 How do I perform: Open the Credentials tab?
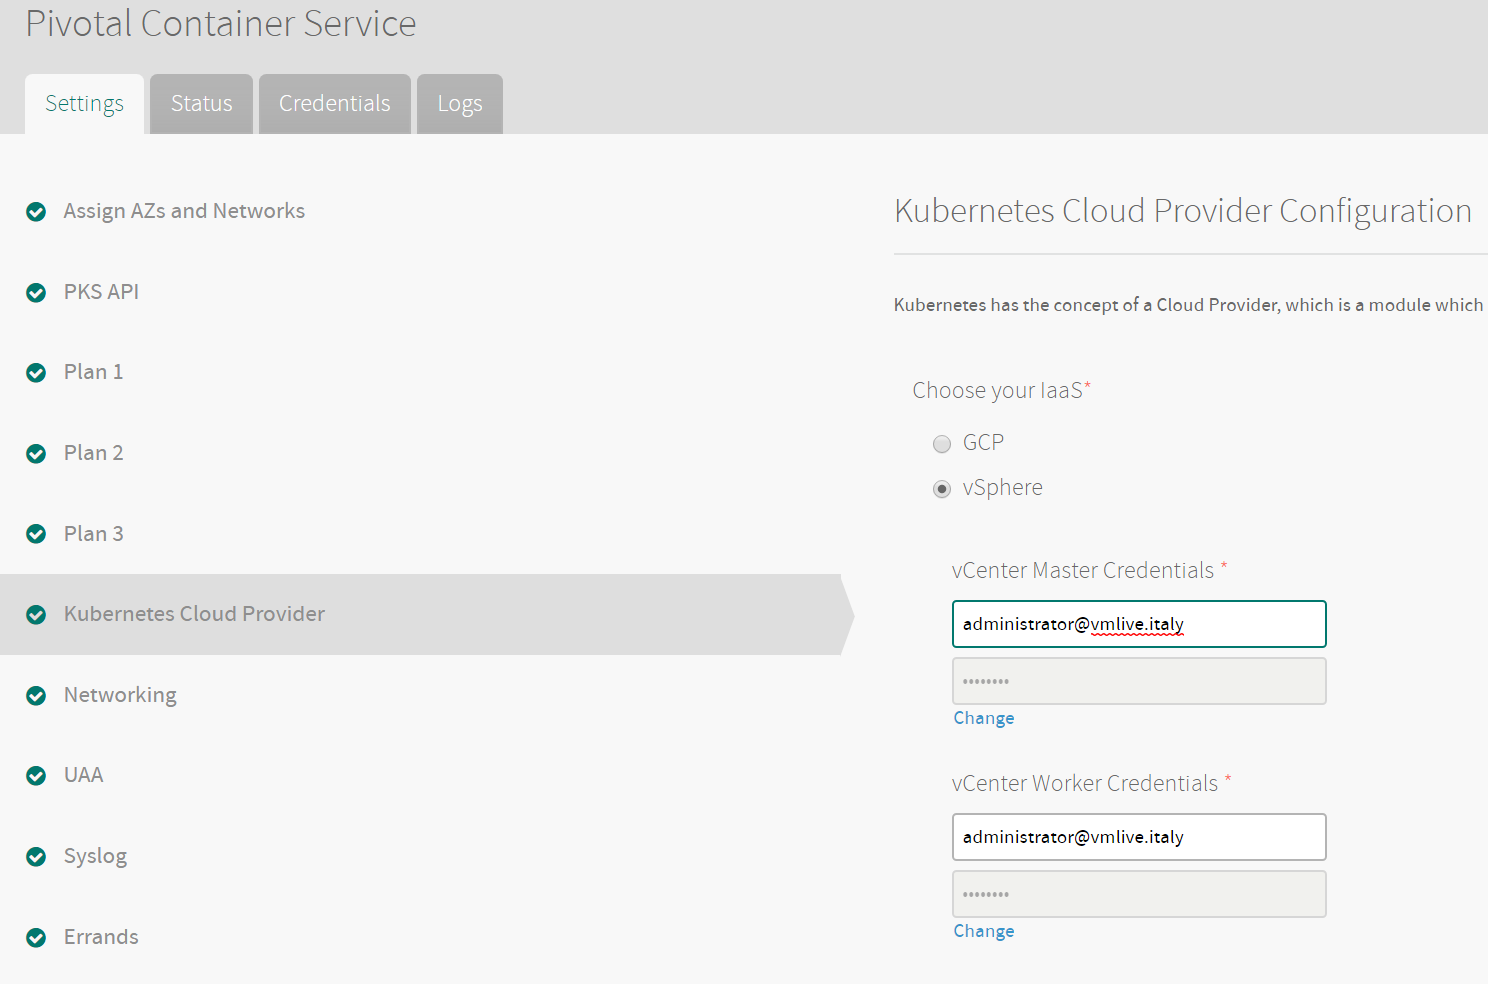tap(335, 104)
